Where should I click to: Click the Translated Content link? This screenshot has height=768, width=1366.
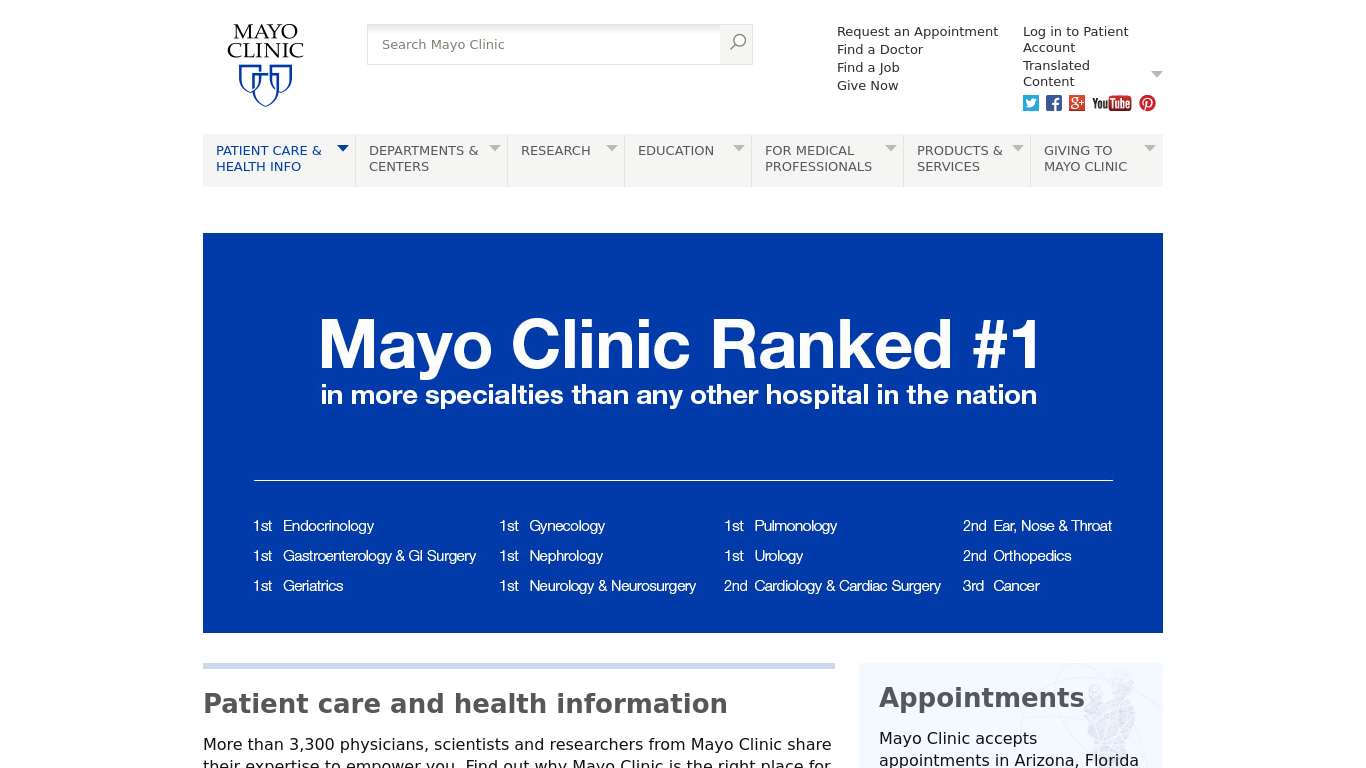pyautogui.click(x=1056, y=74)
